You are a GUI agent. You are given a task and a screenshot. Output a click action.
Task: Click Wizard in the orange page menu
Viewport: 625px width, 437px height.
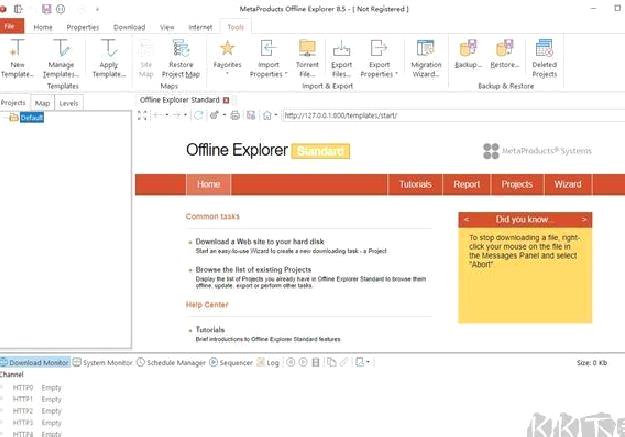(568, 184)
